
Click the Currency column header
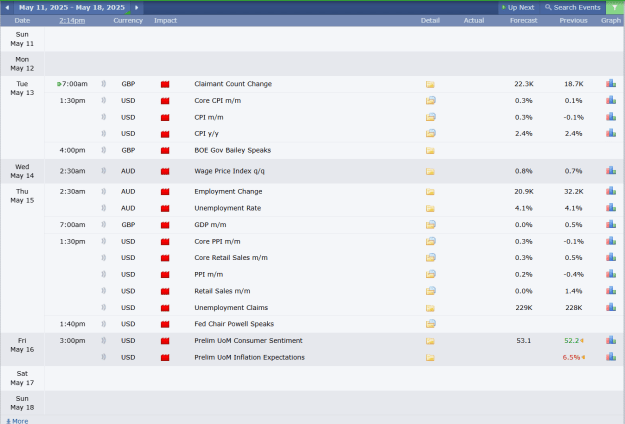coord(128,20)
